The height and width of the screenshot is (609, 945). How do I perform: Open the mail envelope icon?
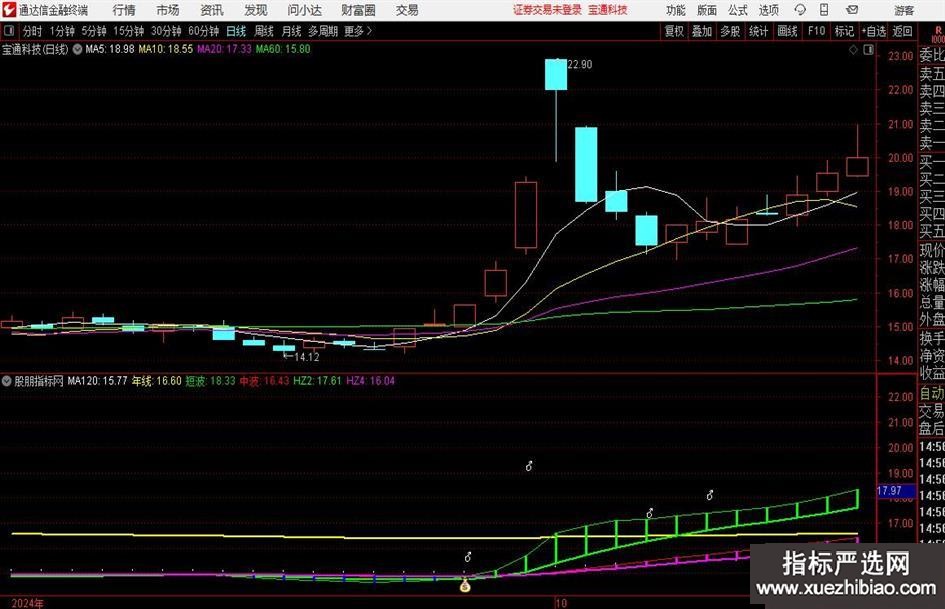(852, 10)
